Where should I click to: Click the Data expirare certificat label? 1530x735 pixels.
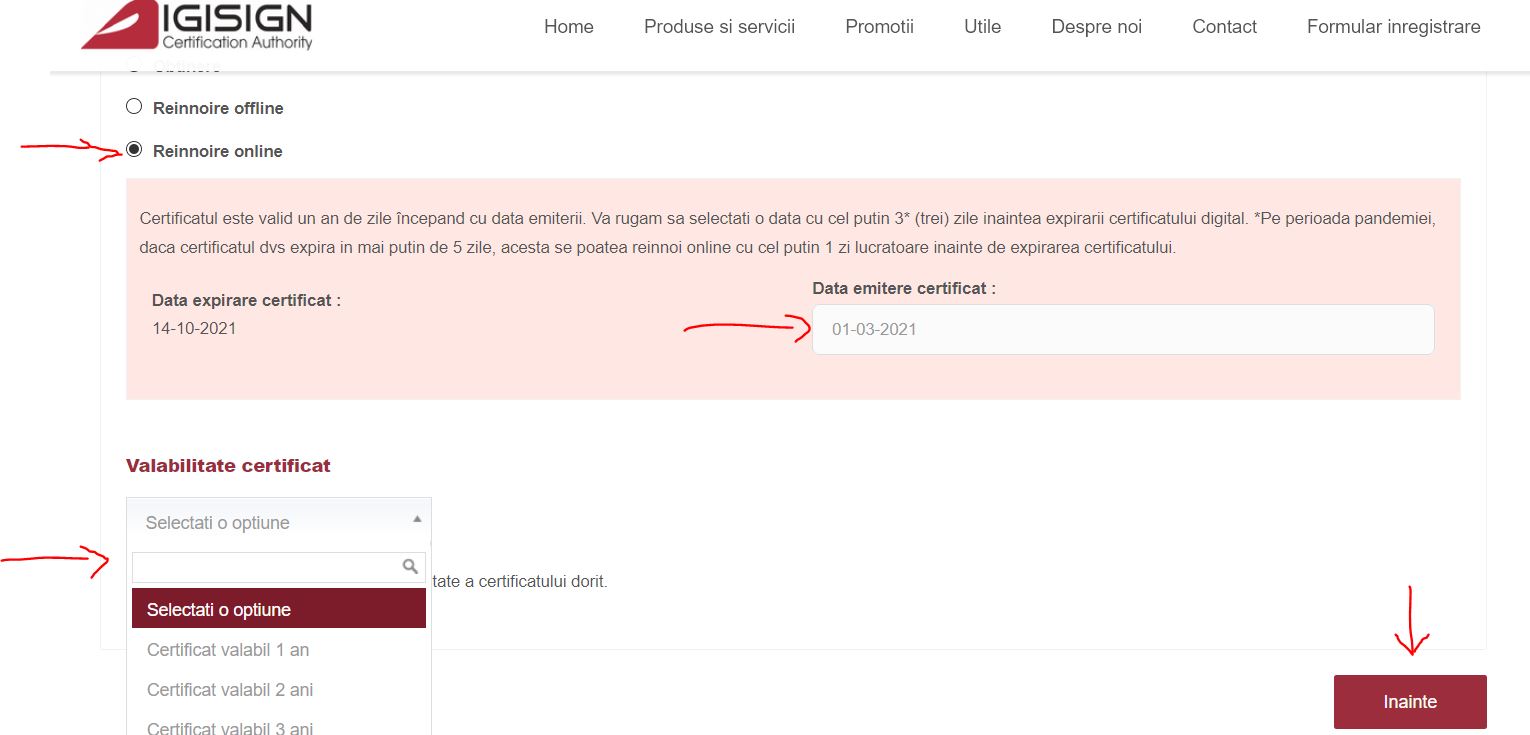point(246,300)
